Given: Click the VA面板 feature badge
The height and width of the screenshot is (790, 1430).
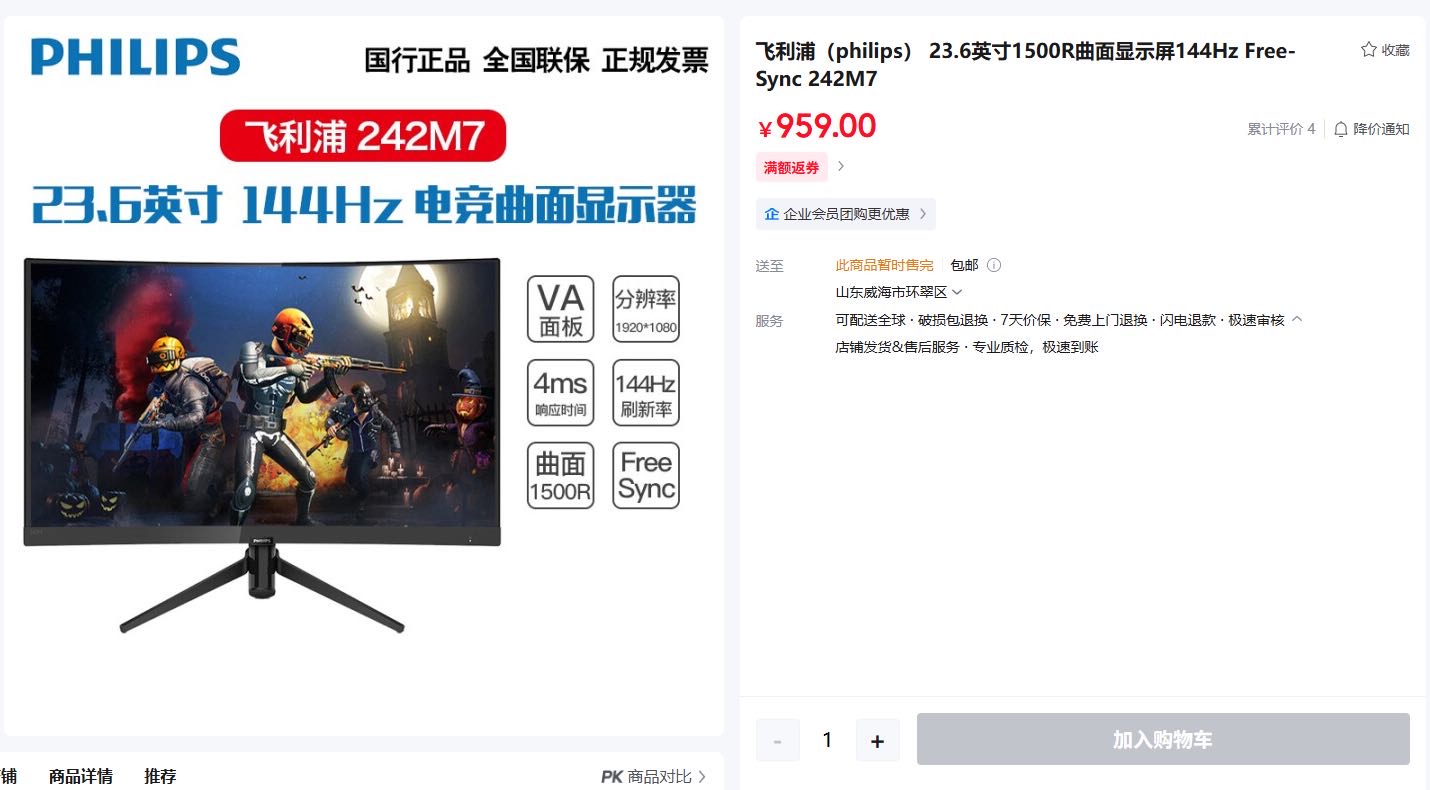Looking at the screenshot, I should tap(561, 309).
